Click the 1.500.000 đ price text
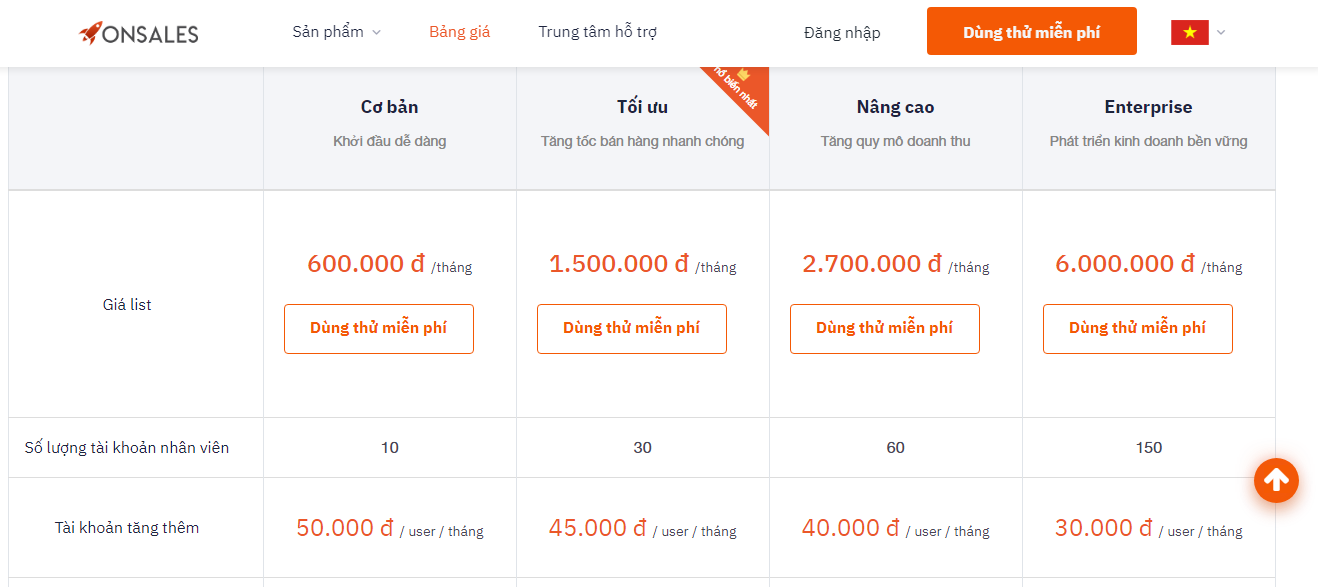 619,264
